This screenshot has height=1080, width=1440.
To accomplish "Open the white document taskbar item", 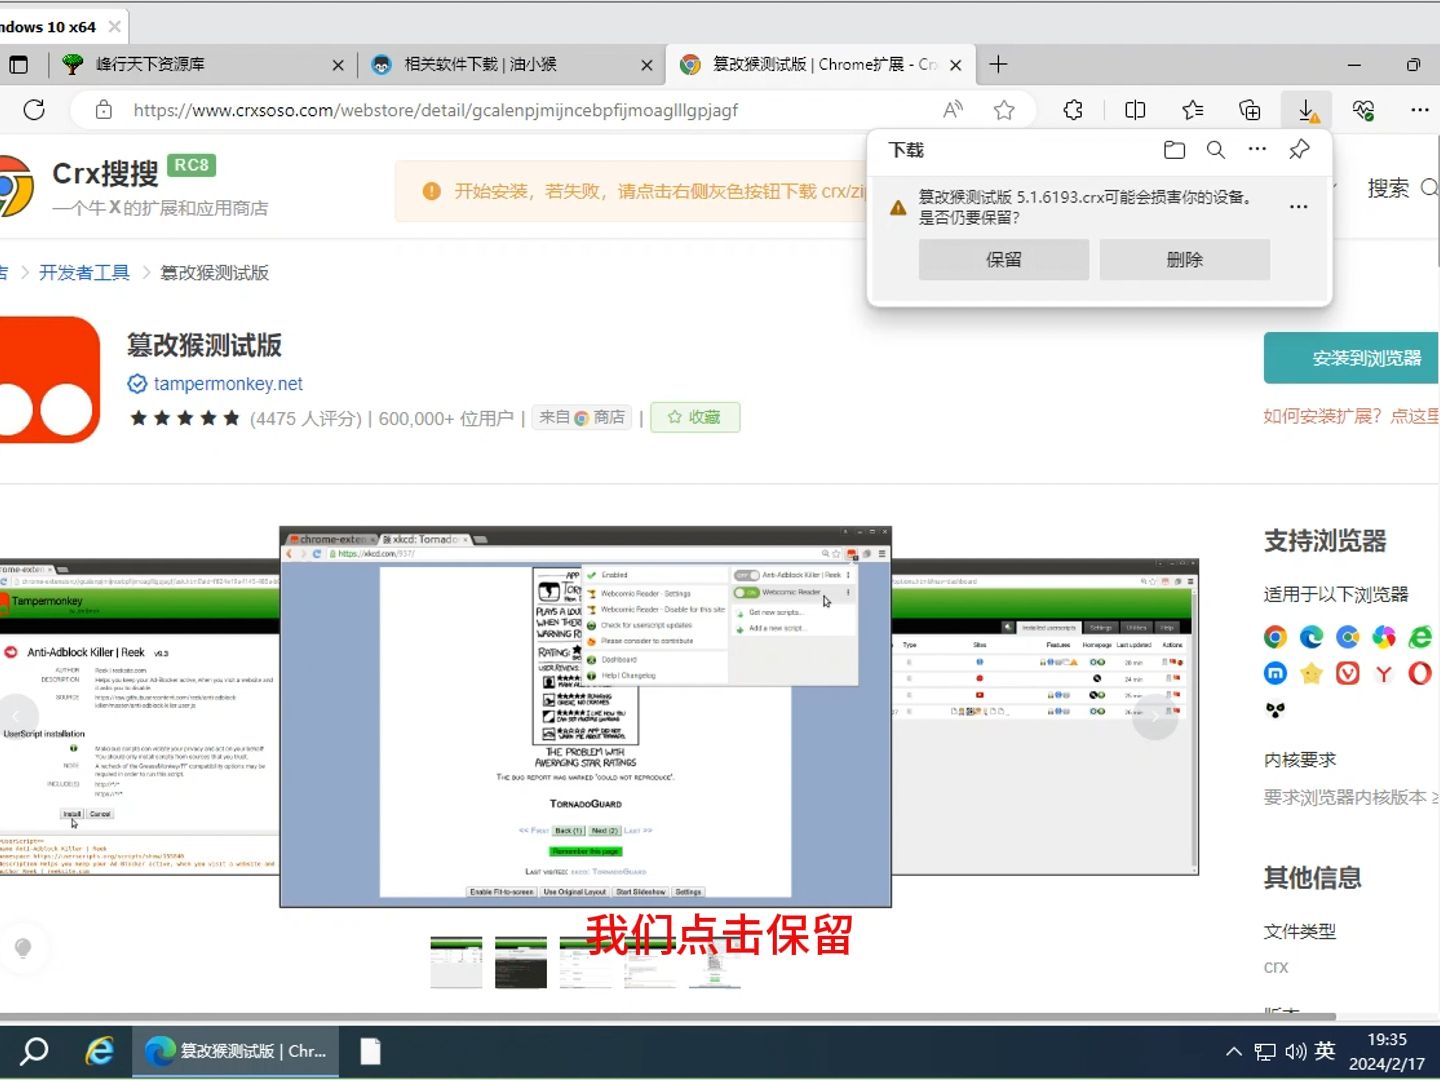I will coord(370,1052).
